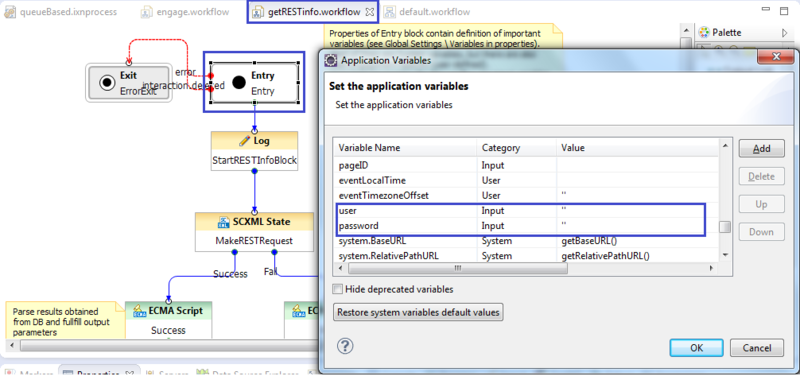Click the variables table vertical scrollbar thumb
Image resolution: width=800 pixels, height=376 pixels.
coord(725,227)
